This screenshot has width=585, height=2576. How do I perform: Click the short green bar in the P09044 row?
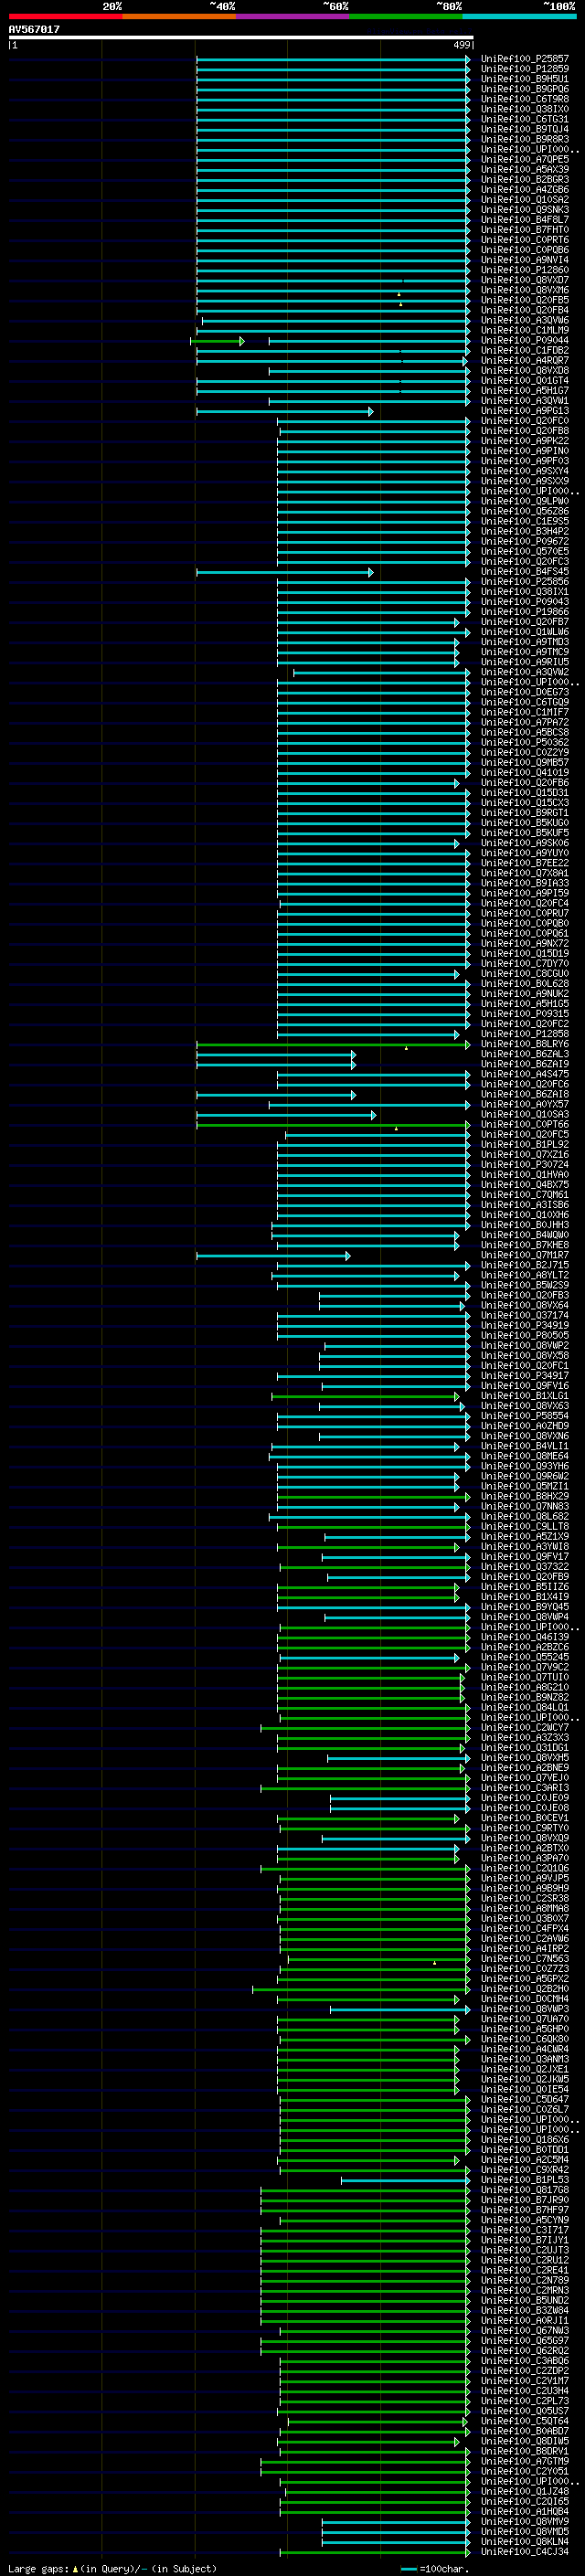(217, 341)
